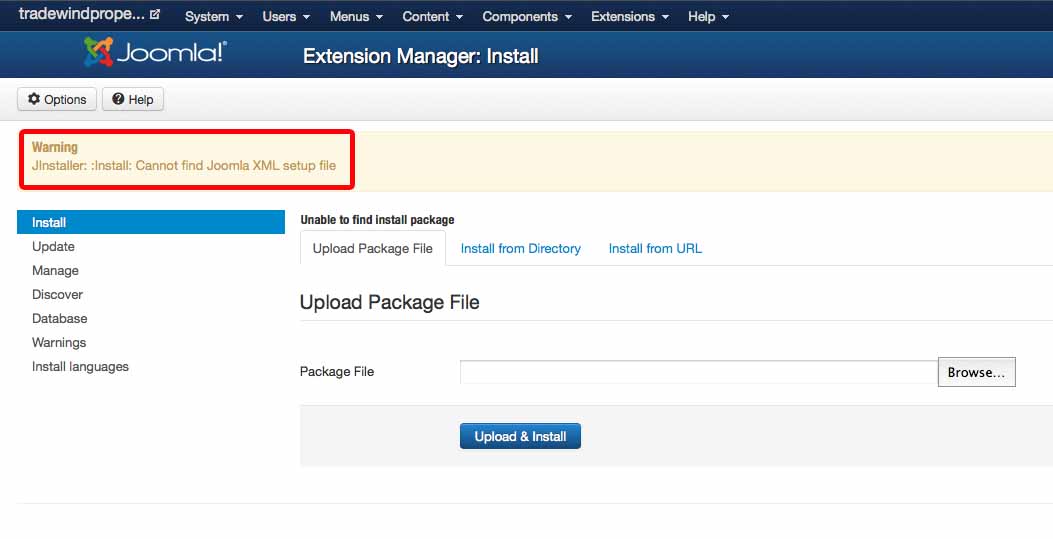Go to Update in the sidebar

point(53,246)
